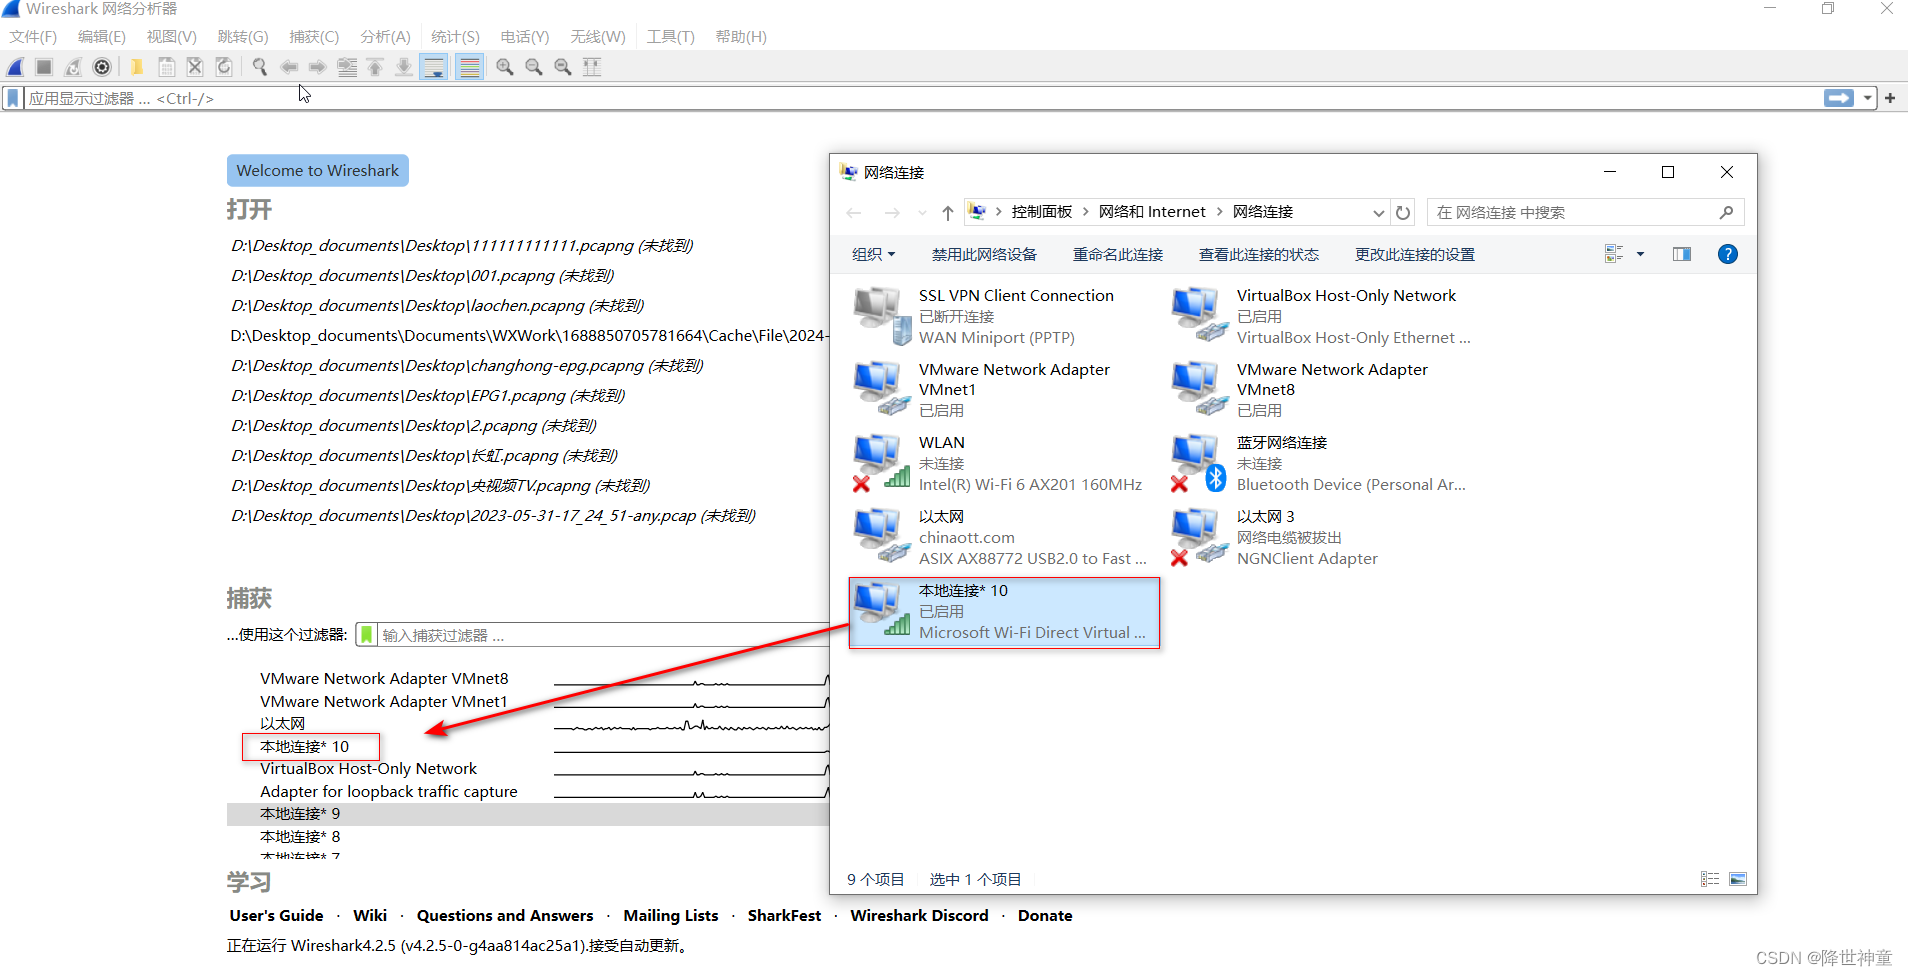Screen dimensions: 1908x976
Task: Click the save capture file icon
Action: tap(166, 67)
